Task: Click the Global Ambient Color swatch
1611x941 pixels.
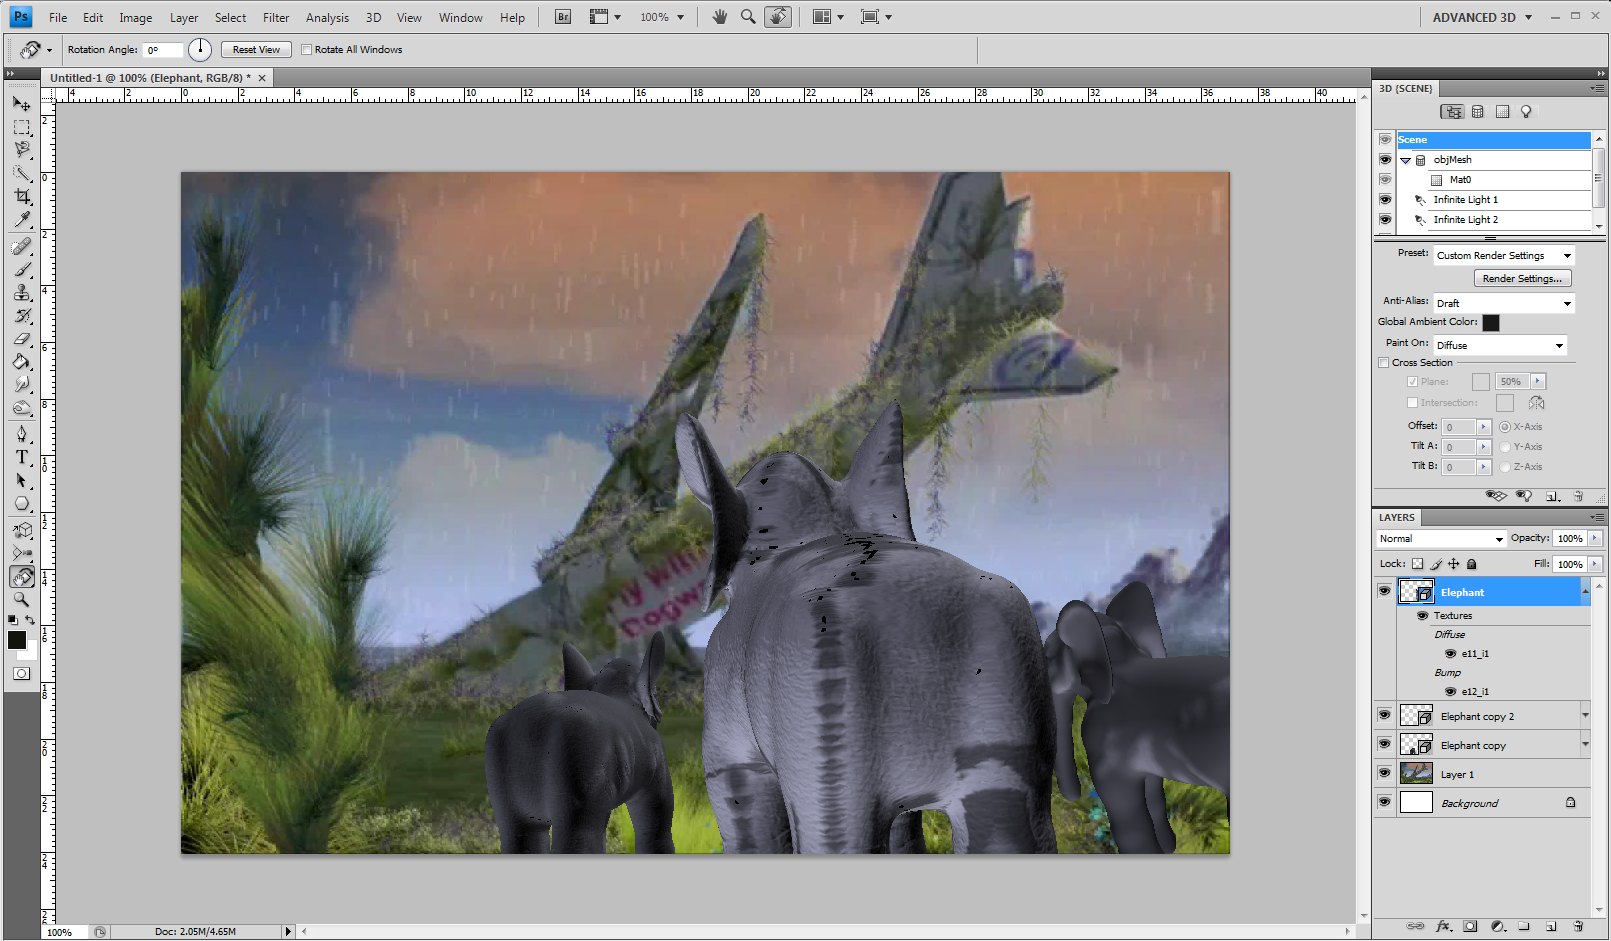Action: coord(1490,322)
